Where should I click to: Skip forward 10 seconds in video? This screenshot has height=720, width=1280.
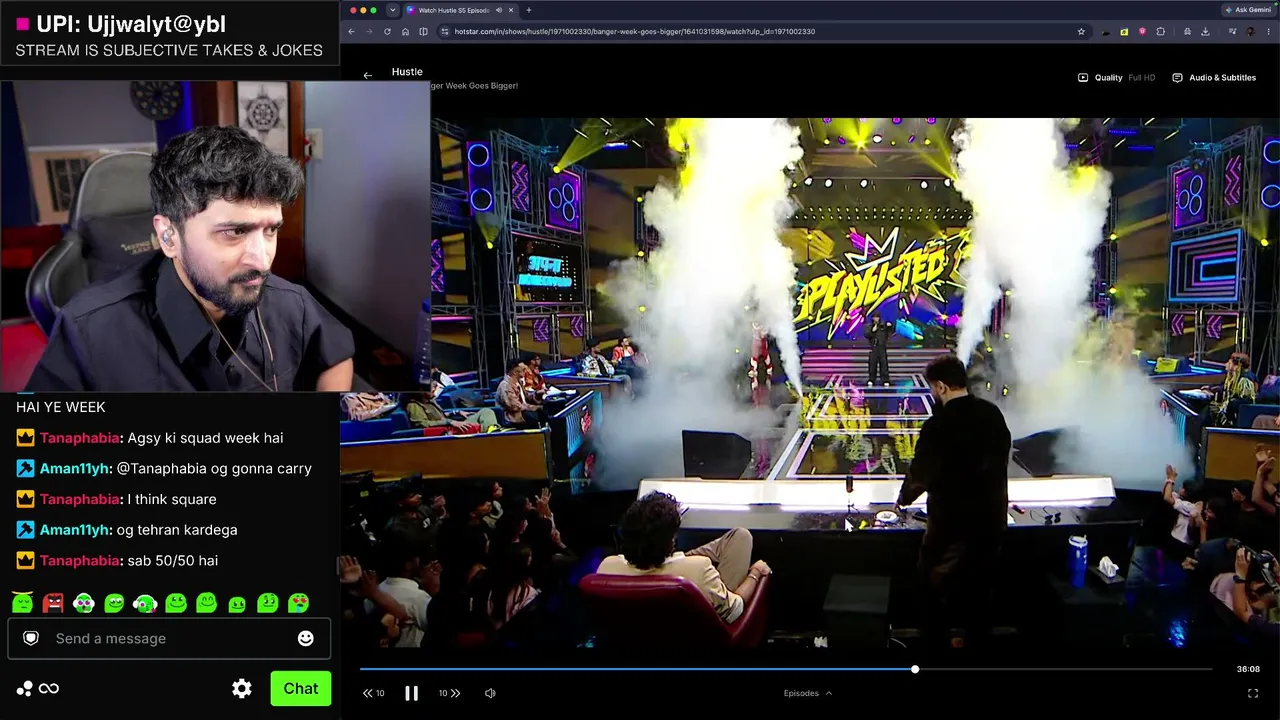pyautogui.click(x=450, y=693)
